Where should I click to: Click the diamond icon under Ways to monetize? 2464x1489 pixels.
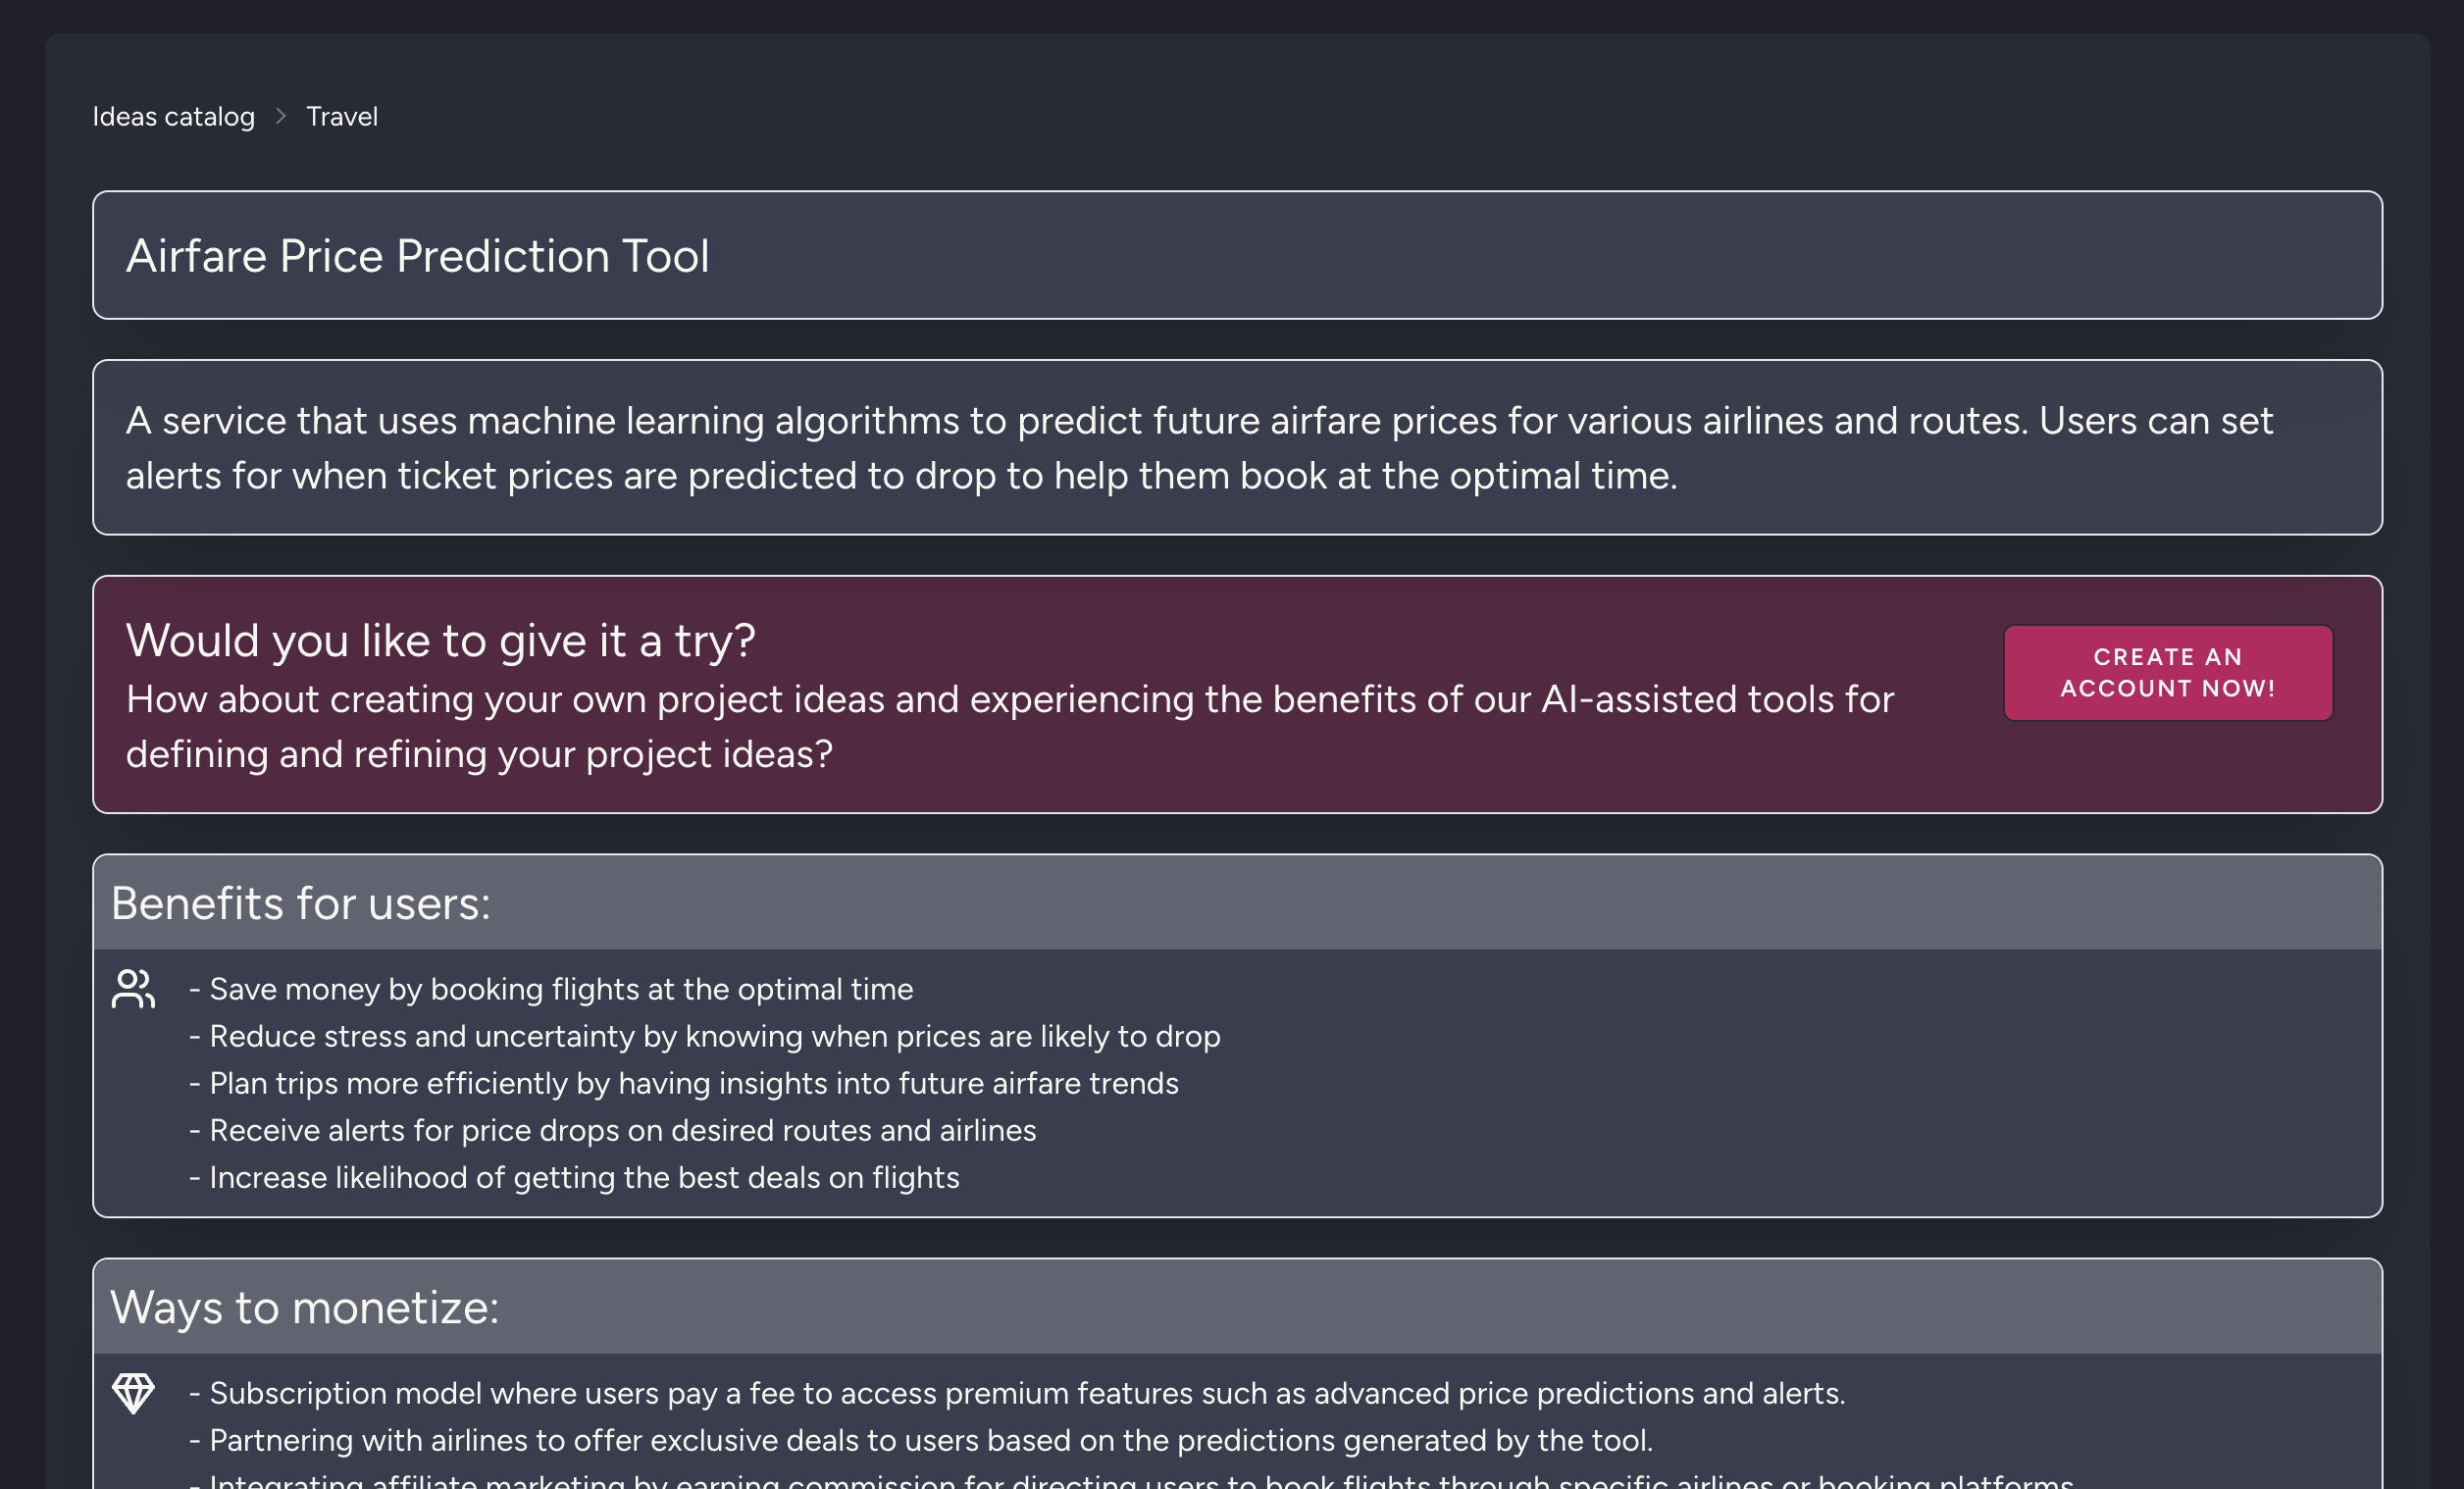[133, 1392]
